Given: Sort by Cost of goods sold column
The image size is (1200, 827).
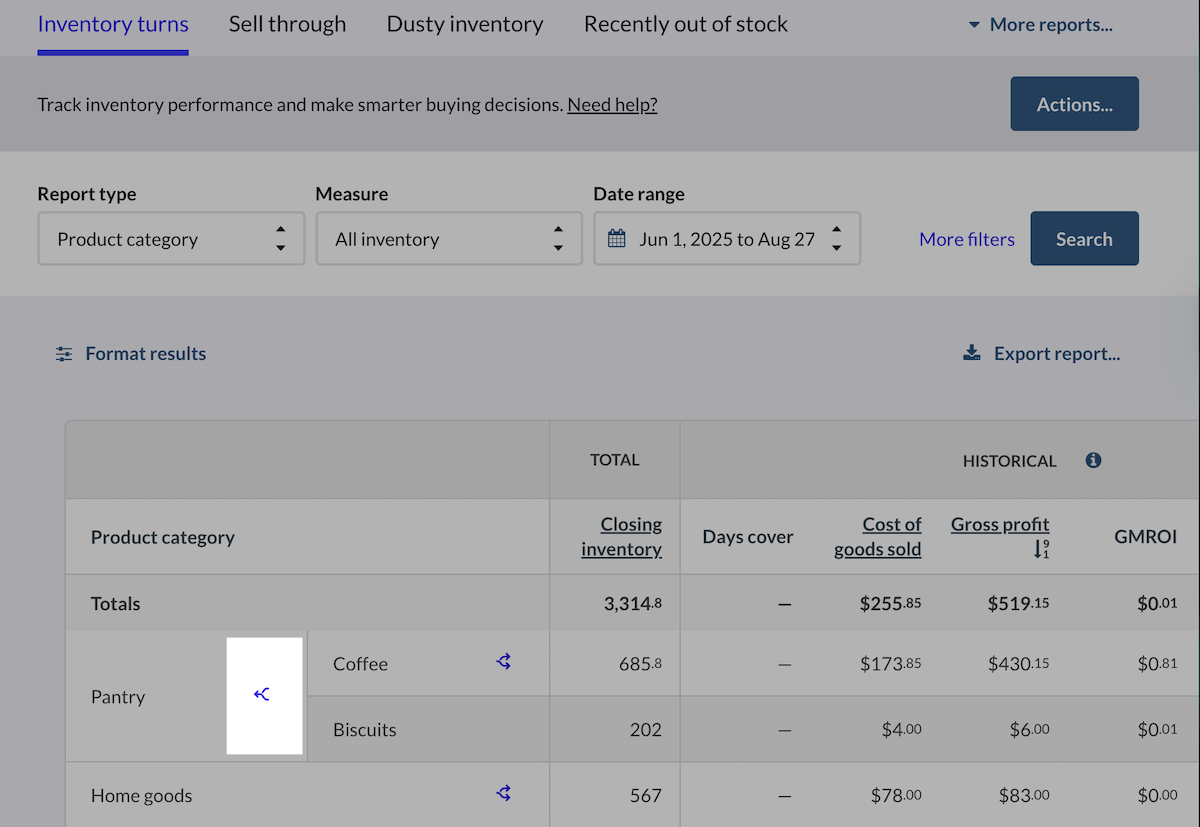Looking at the screenshot, I should [878, 536].
